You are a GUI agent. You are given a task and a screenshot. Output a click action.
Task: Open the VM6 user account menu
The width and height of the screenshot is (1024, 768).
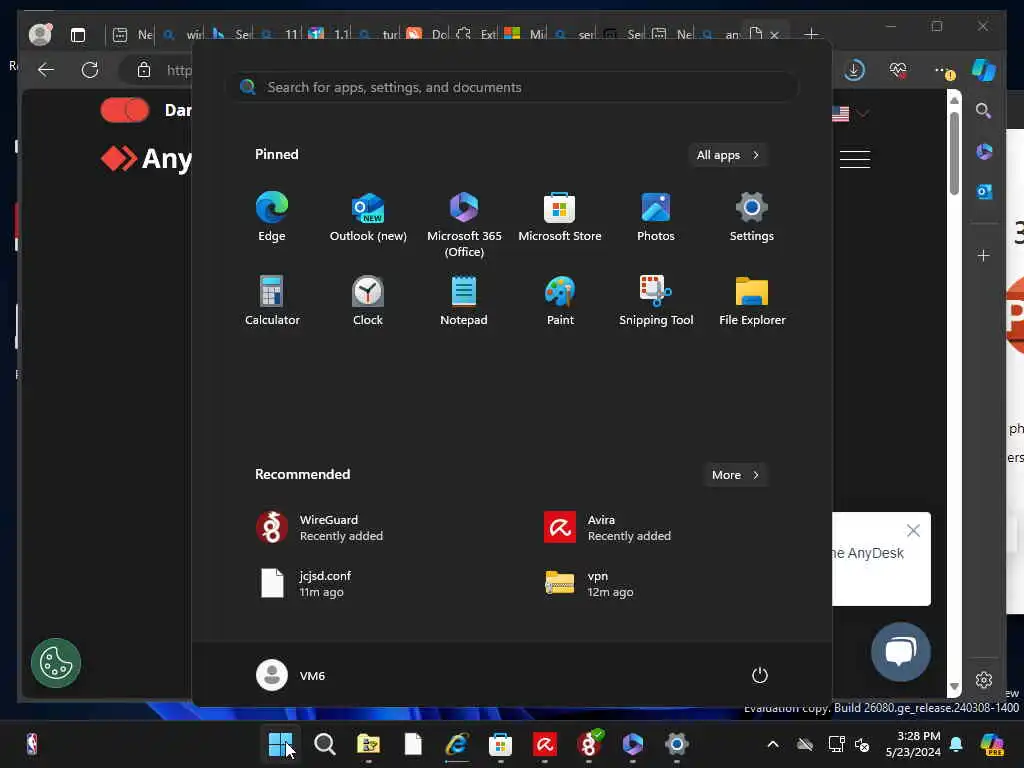pos(291,675)
